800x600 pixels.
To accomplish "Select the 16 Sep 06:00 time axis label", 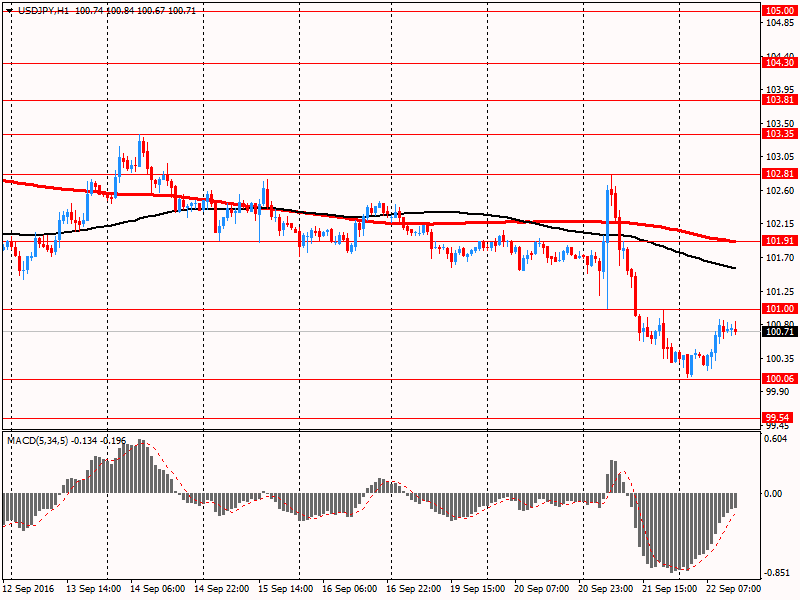I will (x=349, y=589).
